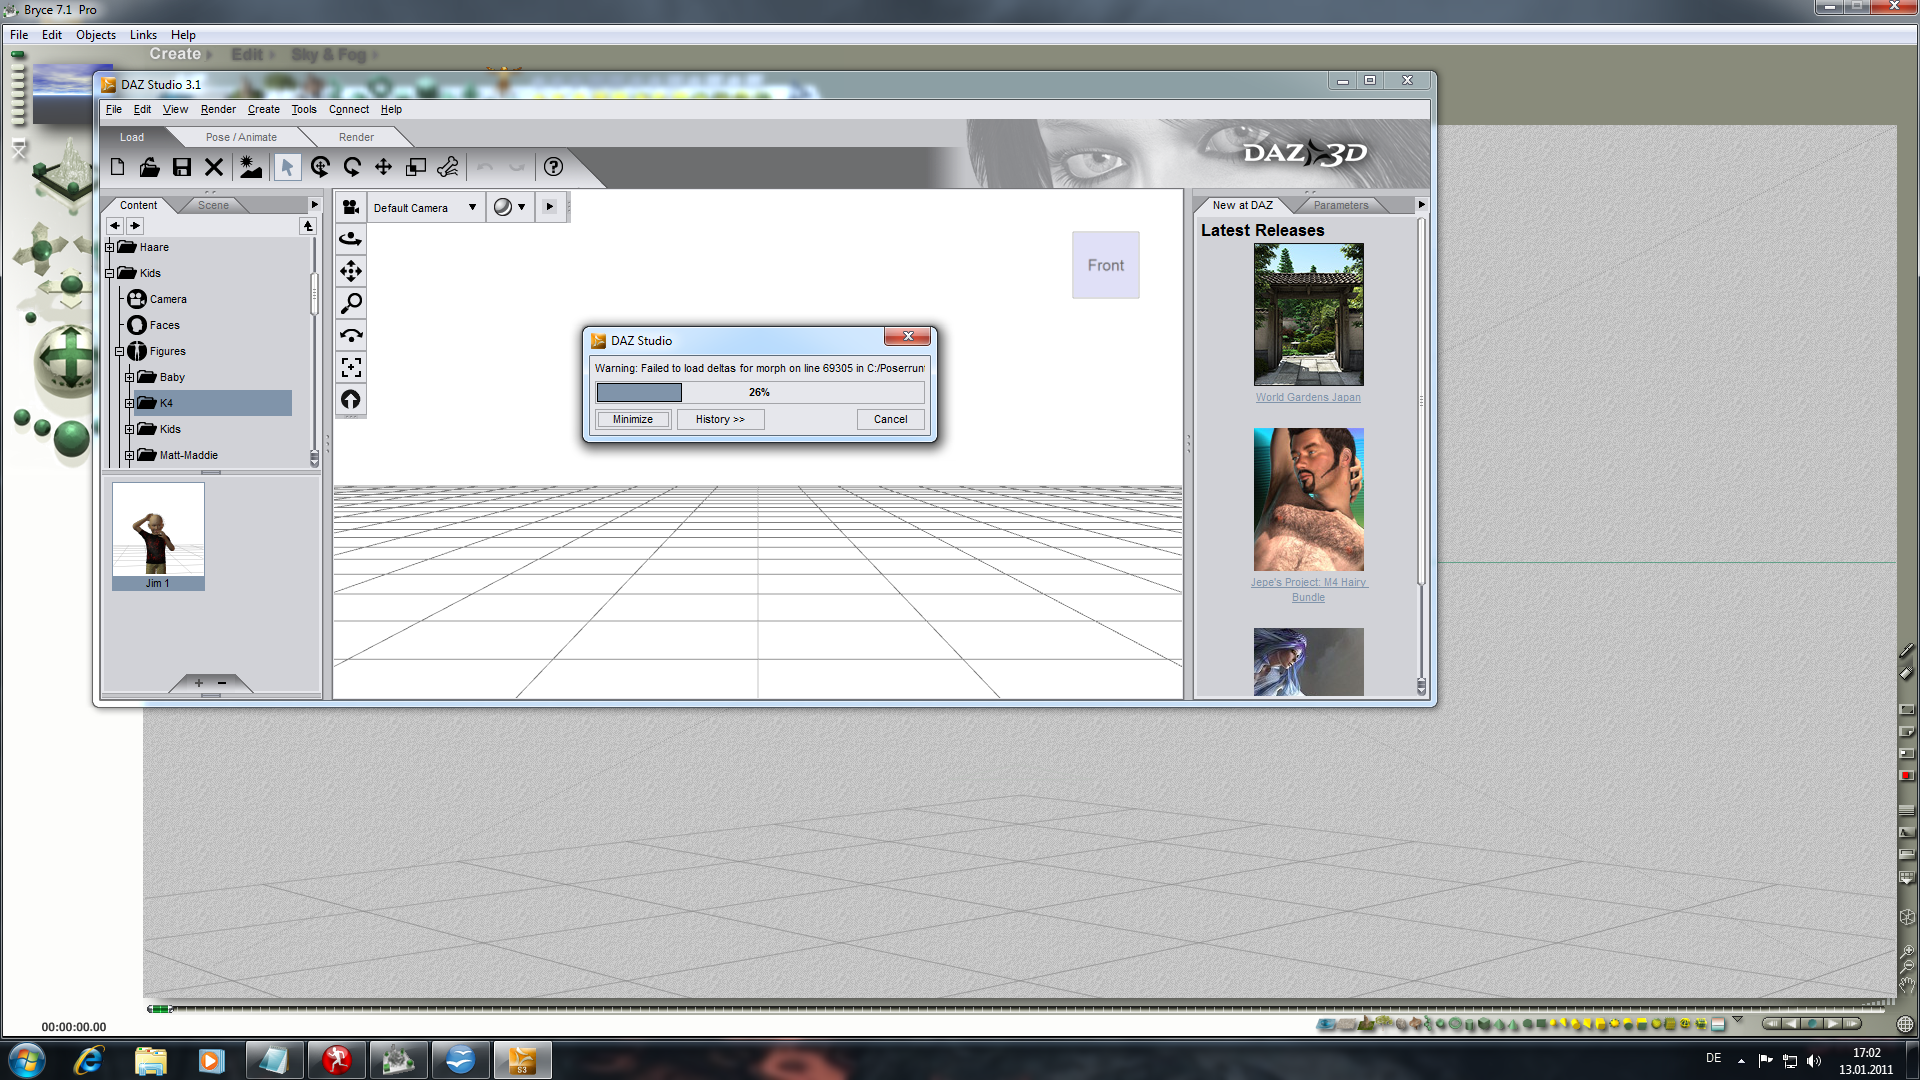
Task: Click the viewport orbit camera icon
Action: 351,239
